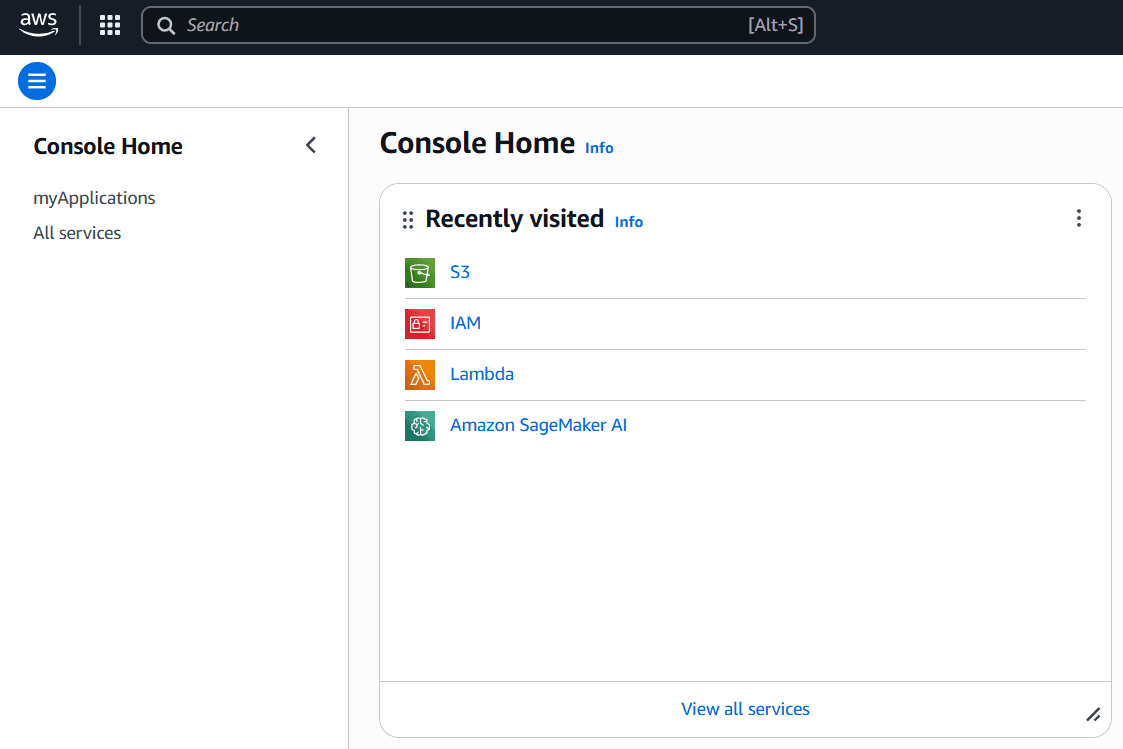This screenshot has width=1123, height=749.
Task: Click the widget resize corner handle
Action: pyautogui.click(x=1093, y=714)
